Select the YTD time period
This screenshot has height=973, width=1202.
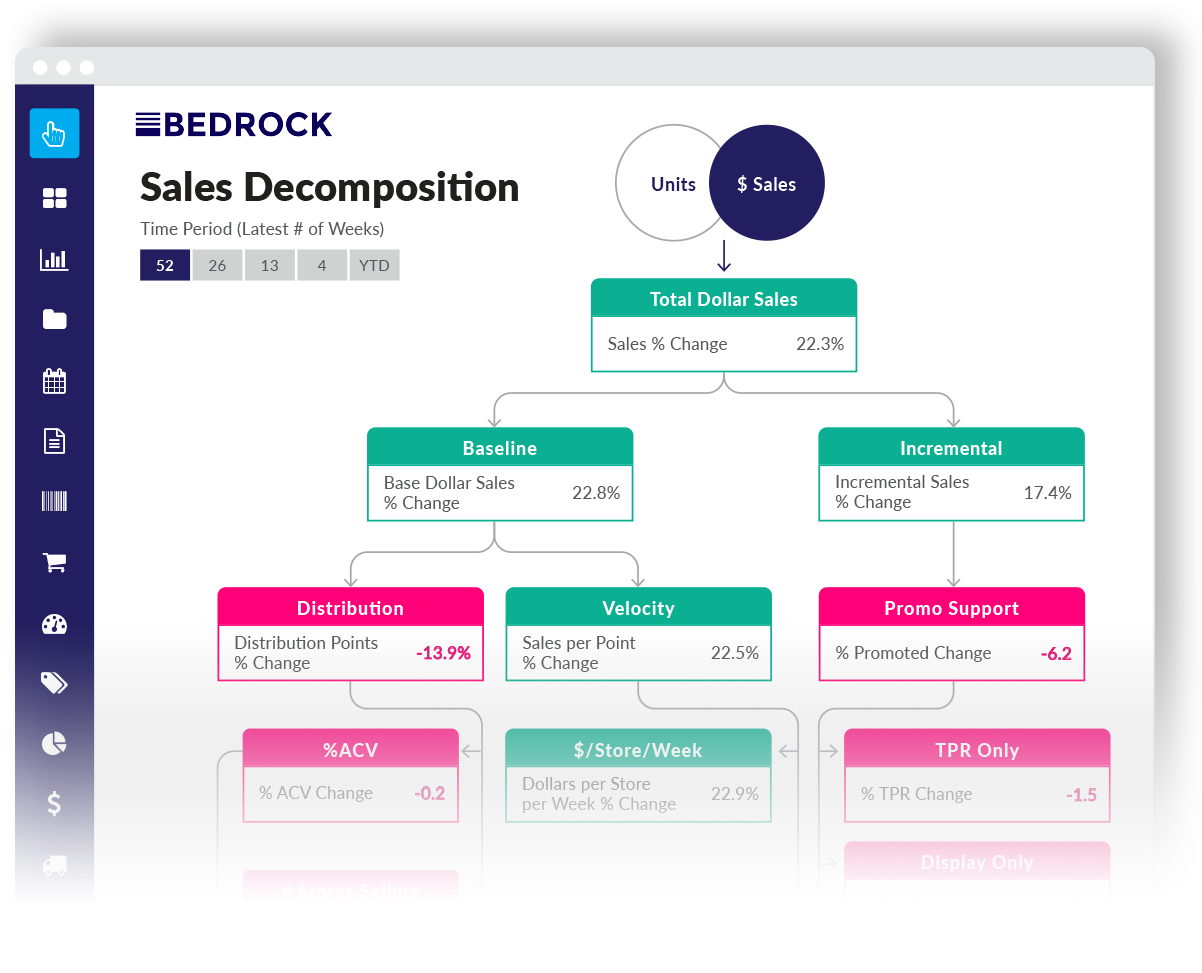pyautogui.click(x=374, y=265)
